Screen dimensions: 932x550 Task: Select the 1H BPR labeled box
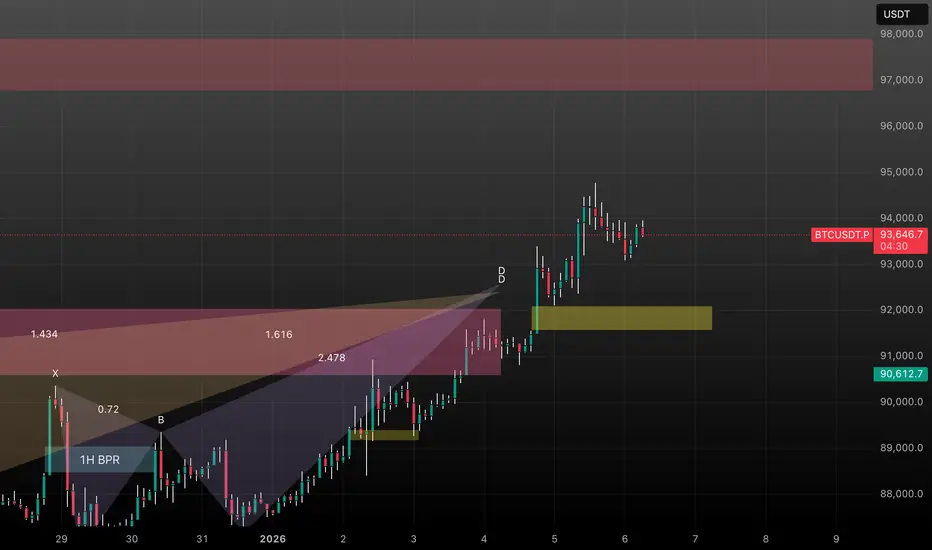coord(100,460)
